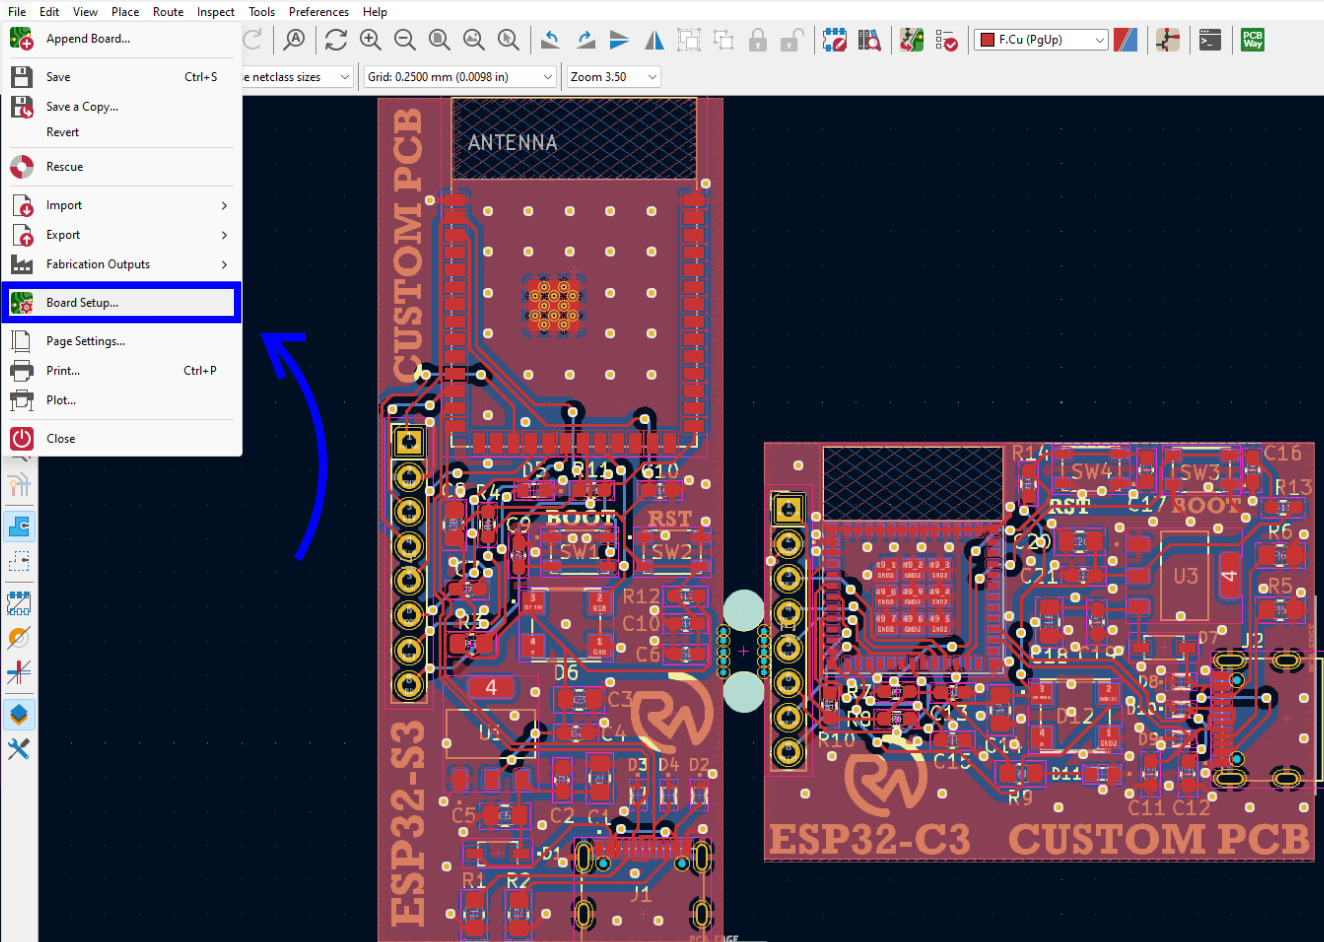Screen dimensions: 1324x942
Task: Open the Footprint Library Browser
Action: click(870, 40)
